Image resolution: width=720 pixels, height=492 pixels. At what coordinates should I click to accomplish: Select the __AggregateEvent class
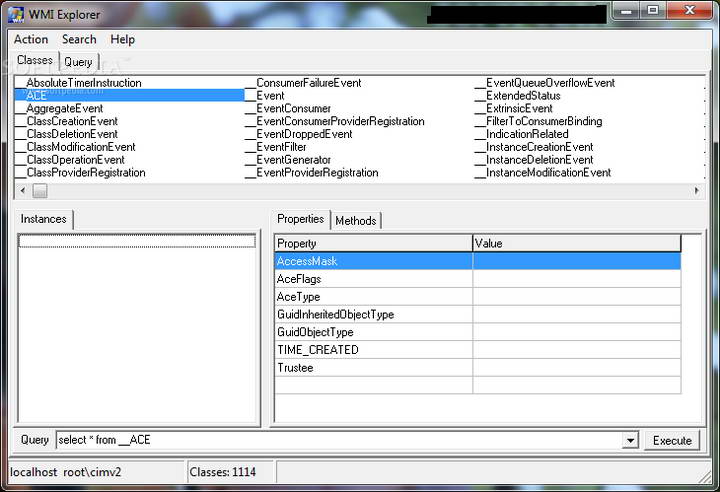coord(59,108)
